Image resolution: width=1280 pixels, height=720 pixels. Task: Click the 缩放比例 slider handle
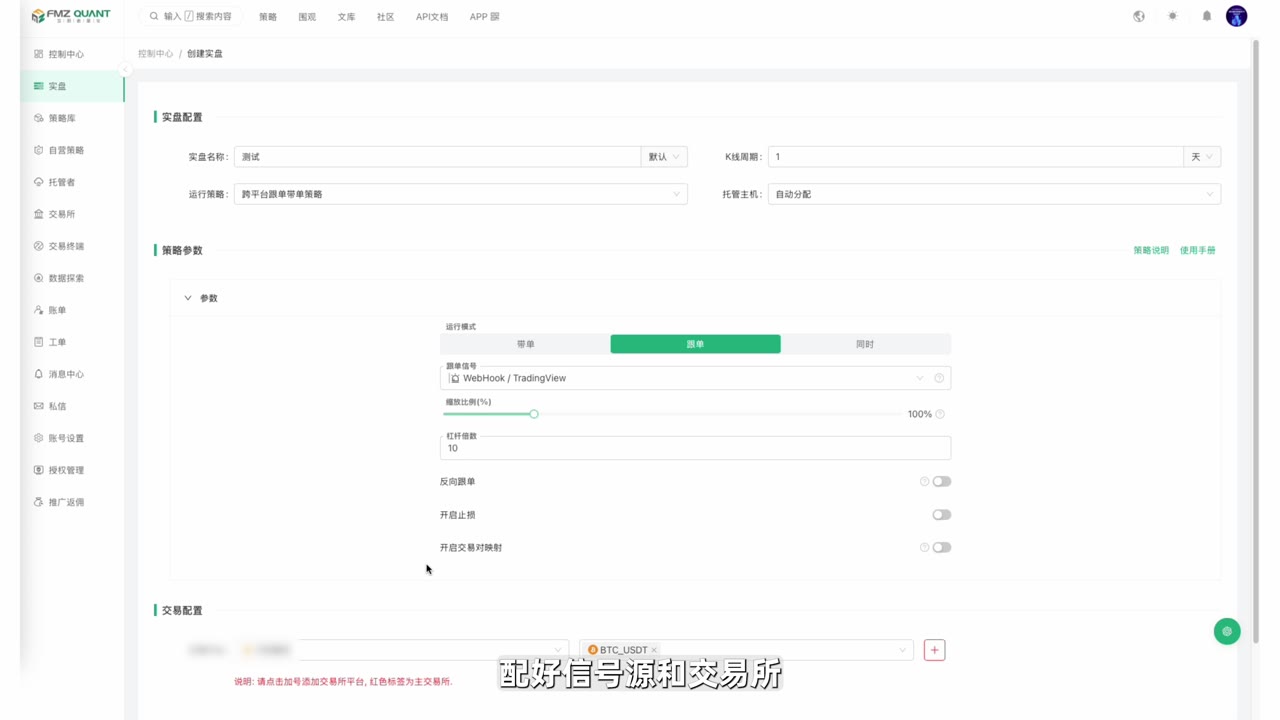coord(534,414)
